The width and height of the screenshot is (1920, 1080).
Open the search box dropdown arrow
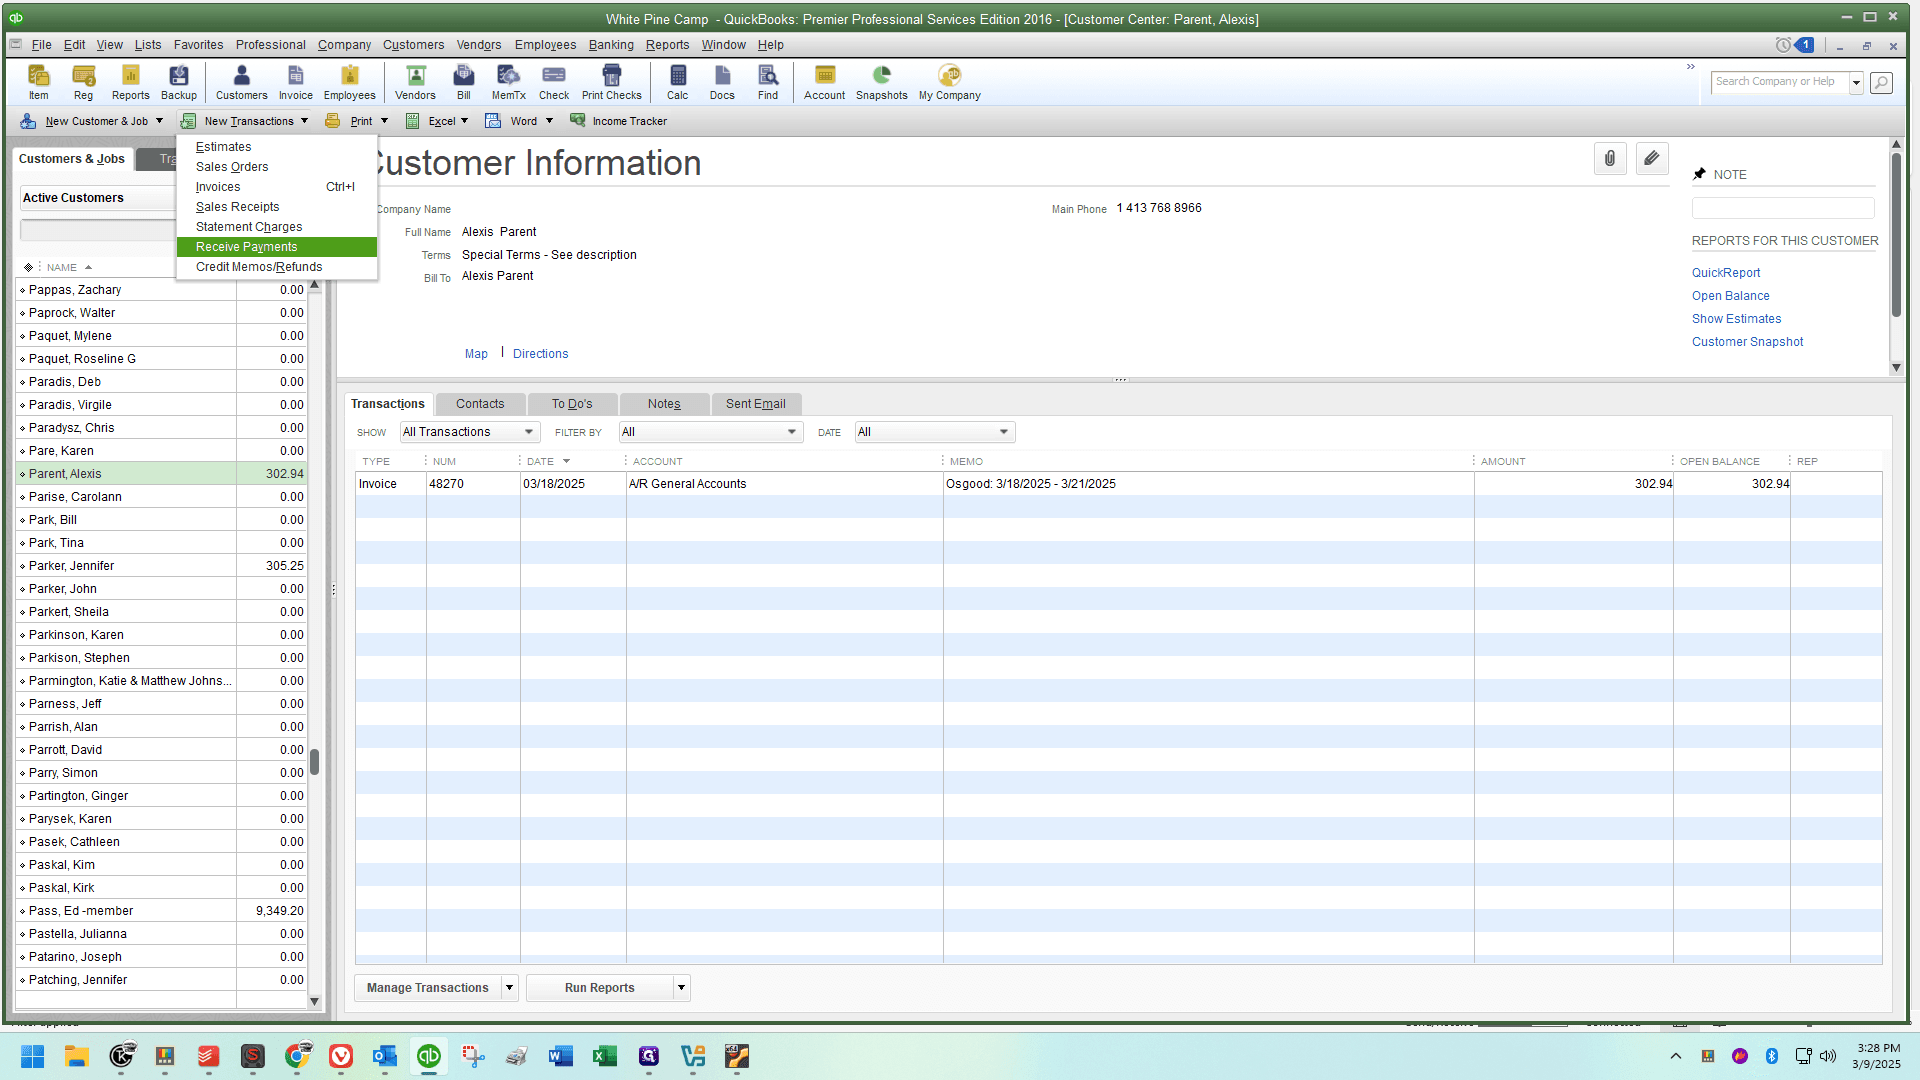[1856, 83]
